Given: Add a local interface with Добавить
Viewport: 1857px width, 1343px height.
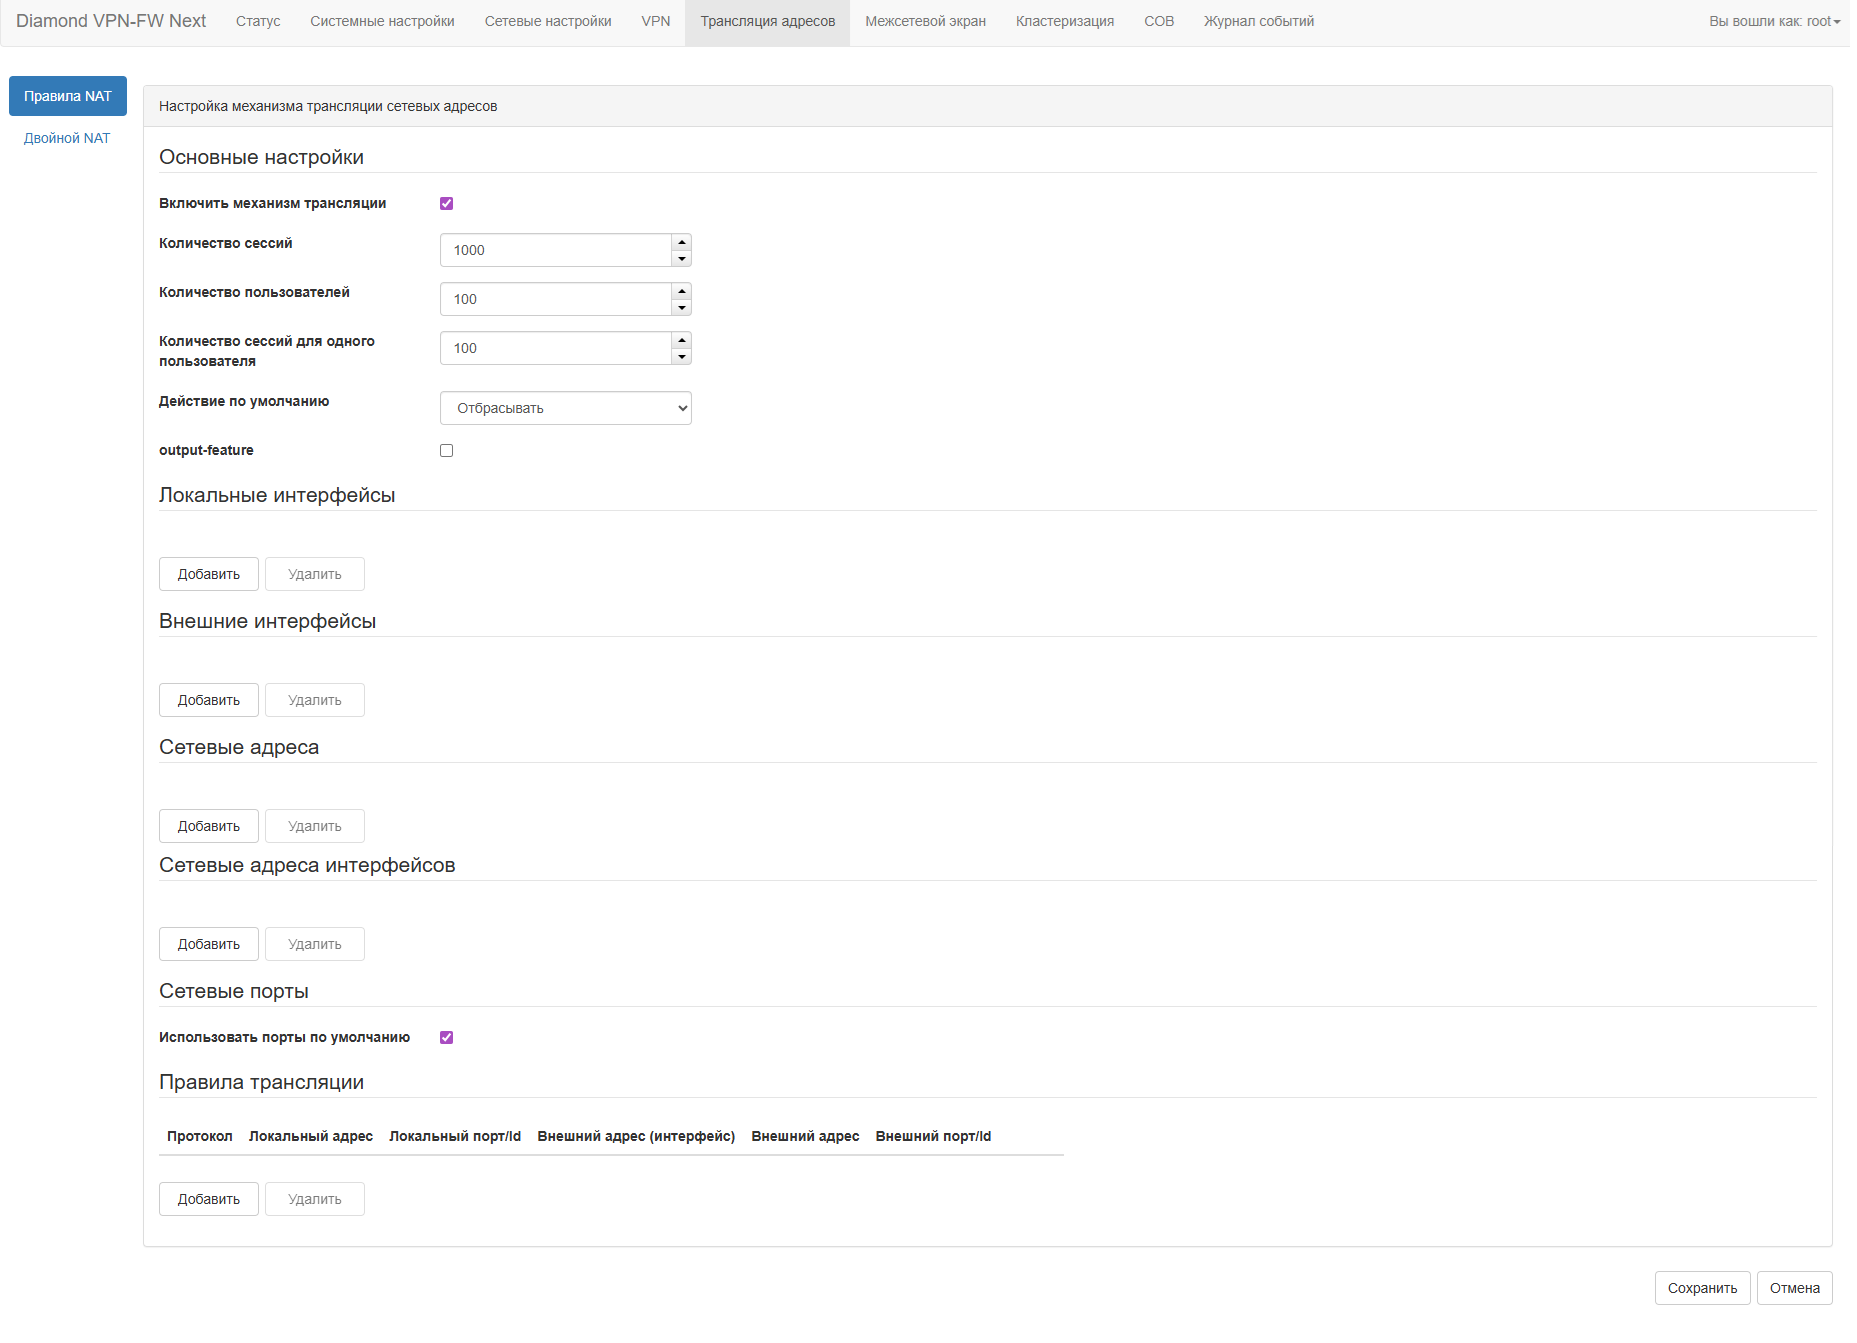Looking at the screenshot, I should click(x=208, y=575).
